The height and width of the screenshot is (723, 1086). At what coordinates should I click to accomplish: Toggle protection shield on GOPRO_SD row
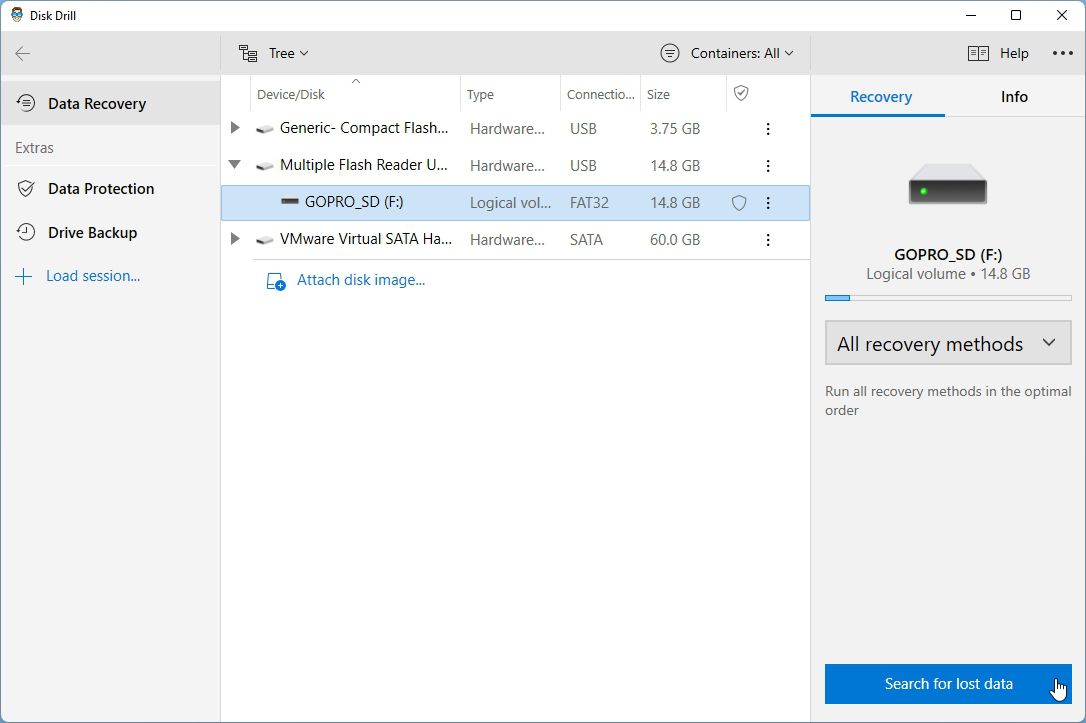pyautogui.click(x=739, y=203)
